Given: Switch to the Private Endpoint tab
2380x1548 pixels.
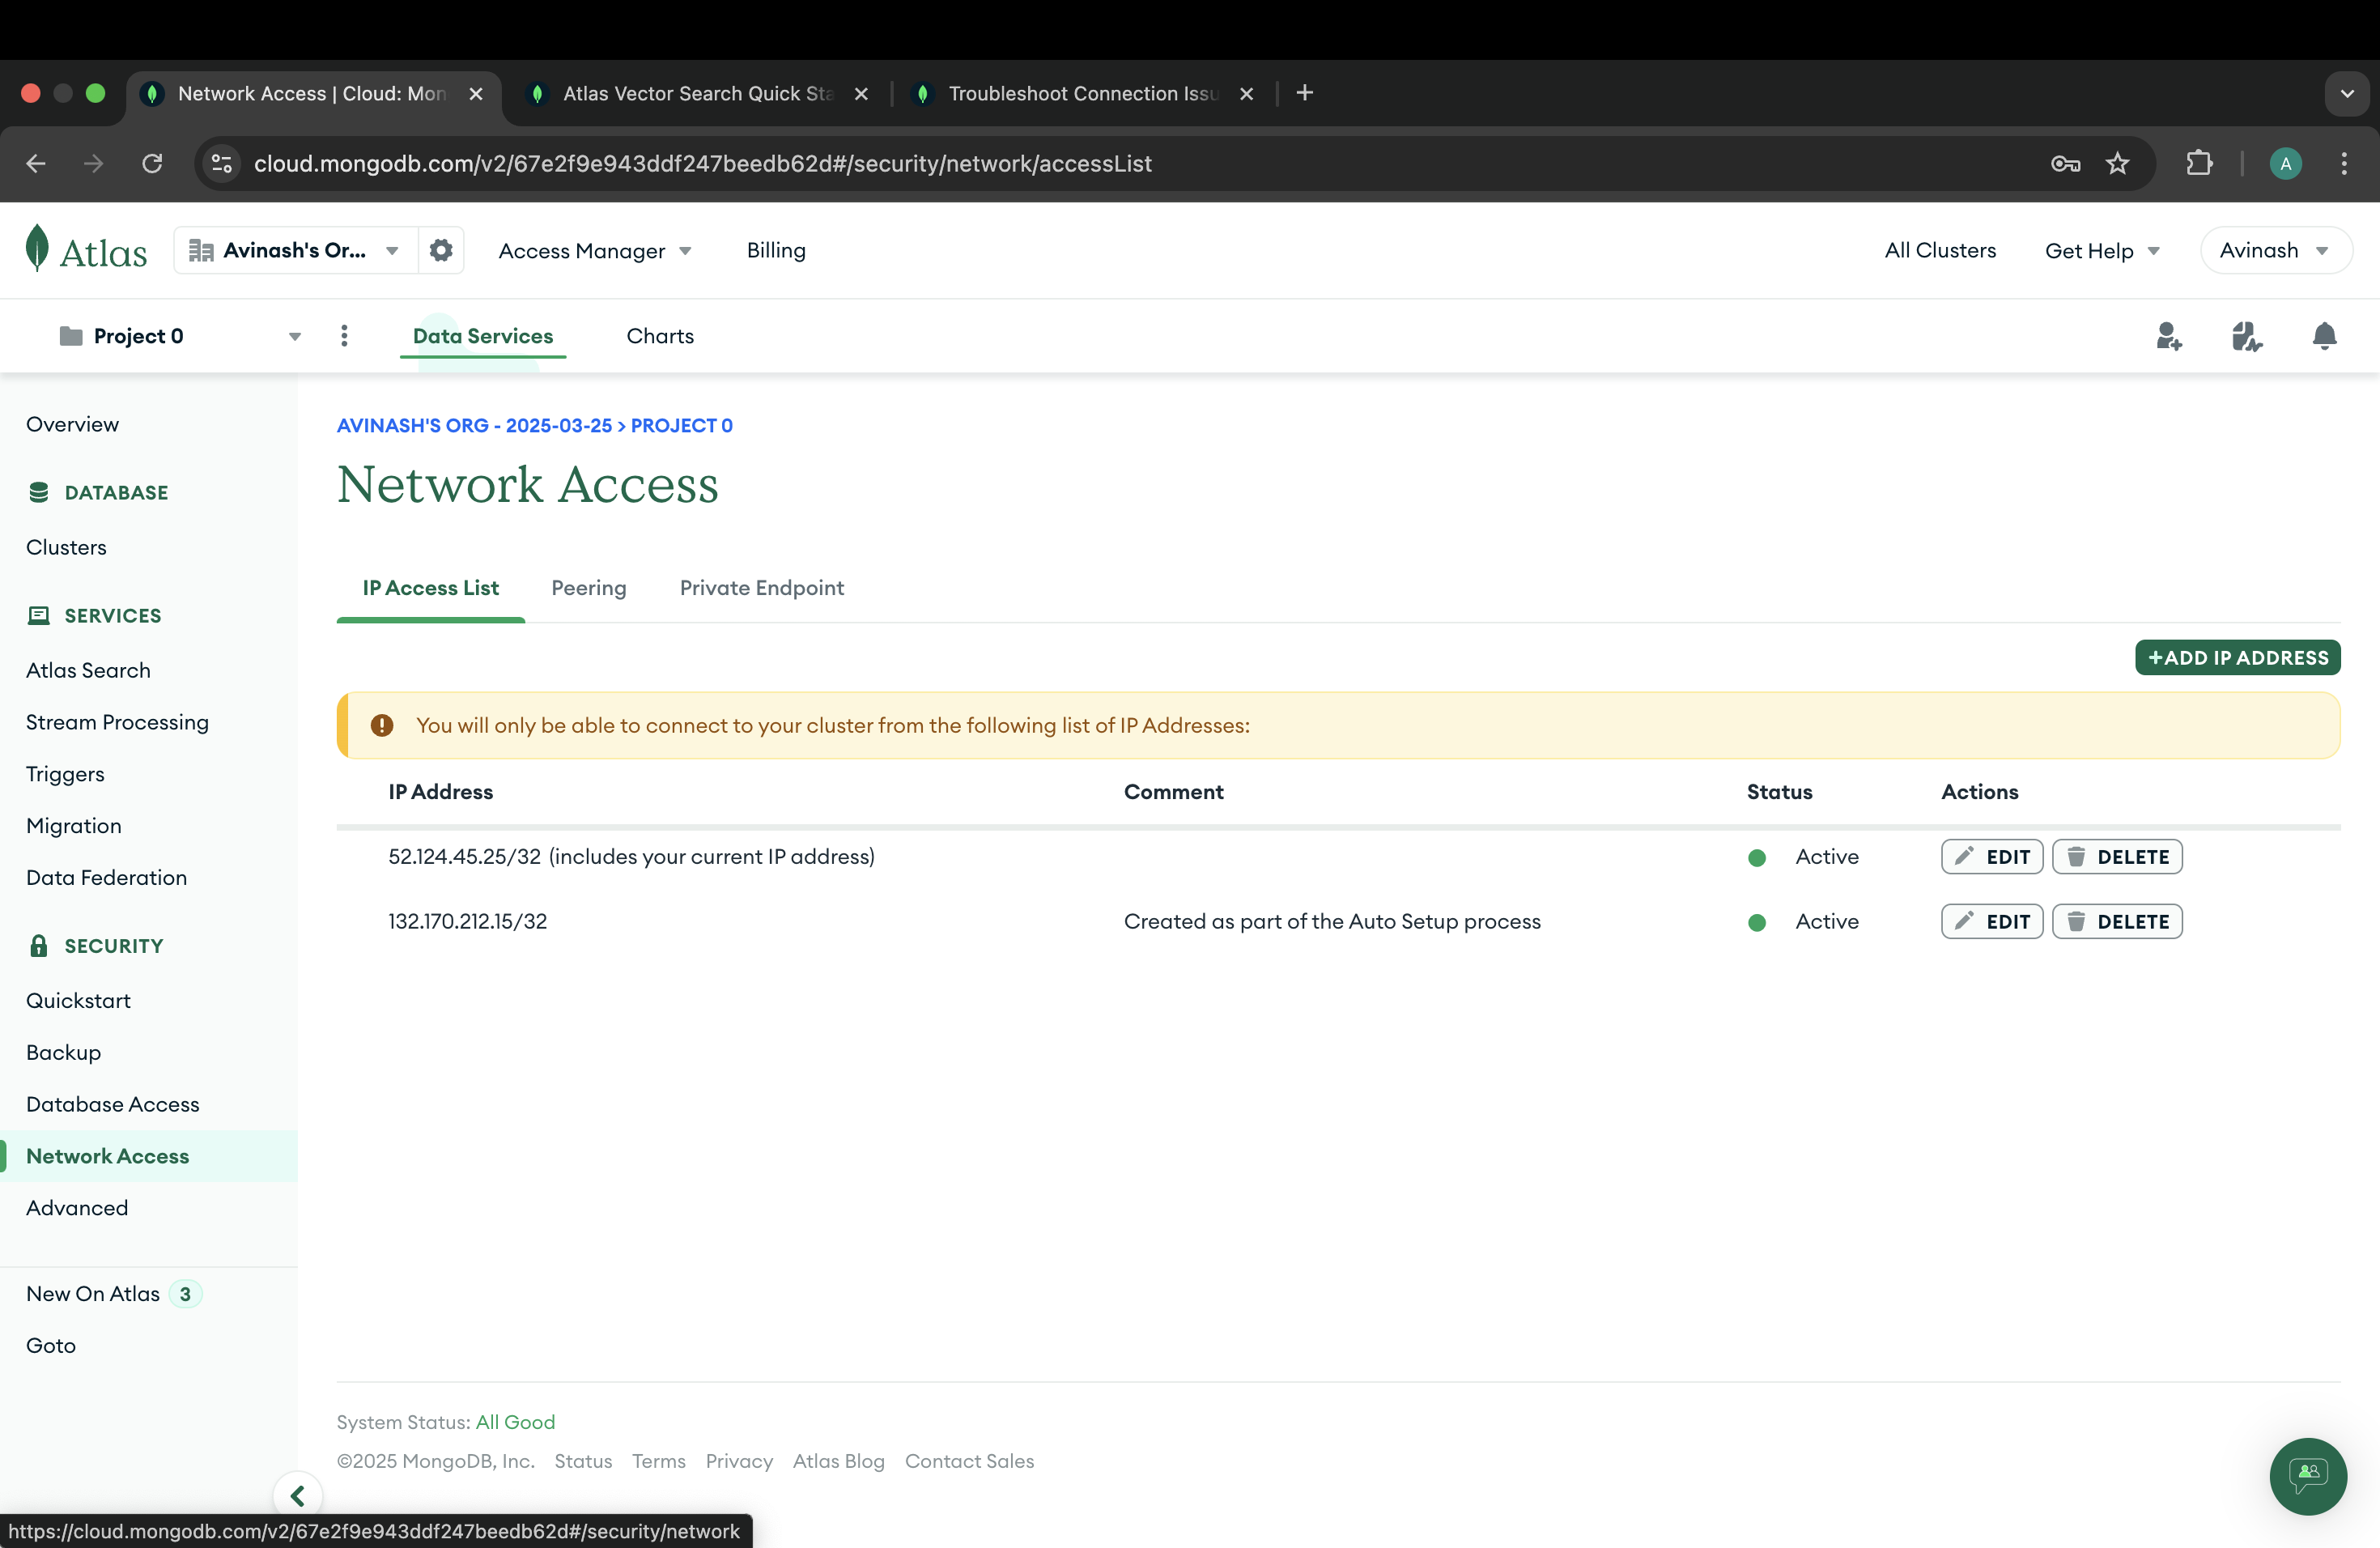Looking at the screenshot, I should pos(761,588).
